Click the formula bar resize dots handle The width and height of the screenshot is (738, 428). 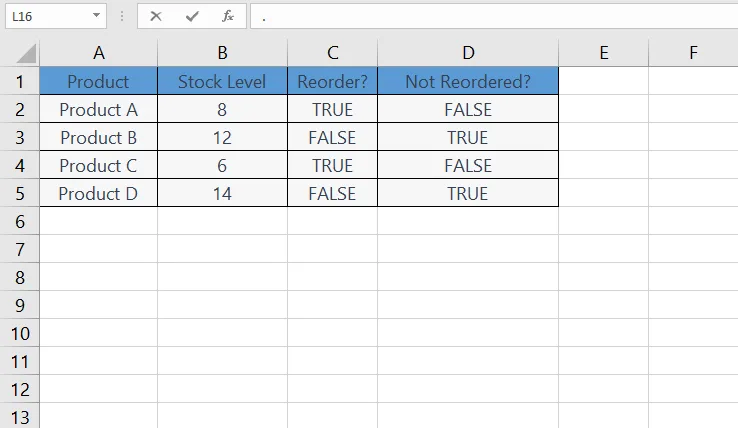(x=122, y=16)
